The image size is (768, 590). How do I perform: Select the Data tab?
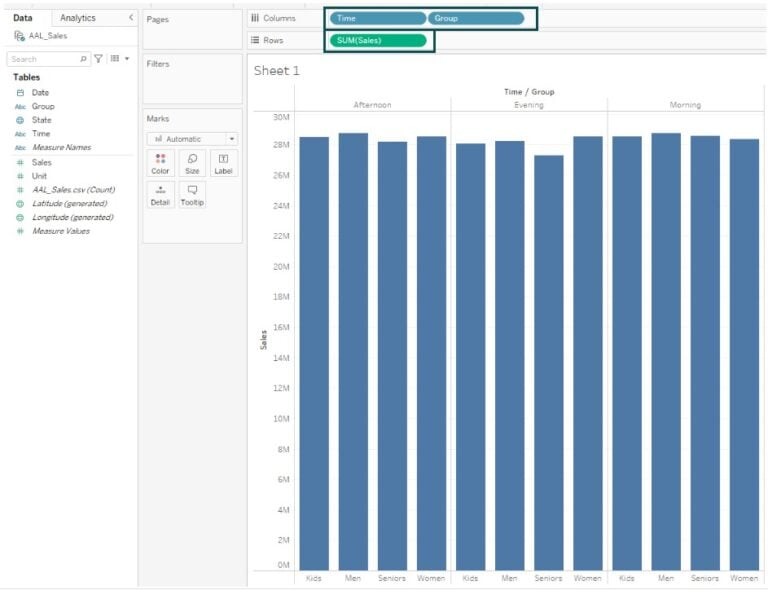[22, 18]
